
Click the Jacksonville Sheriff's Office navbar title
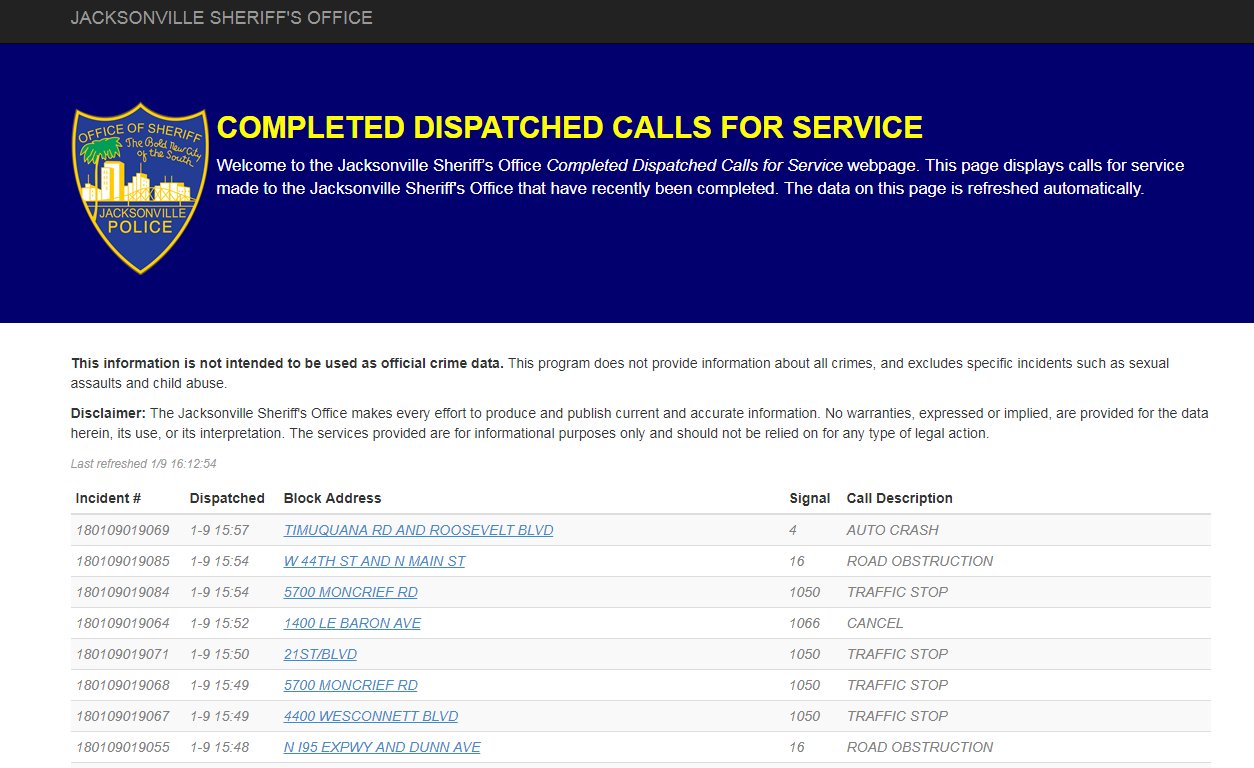(x=221, y=18)
